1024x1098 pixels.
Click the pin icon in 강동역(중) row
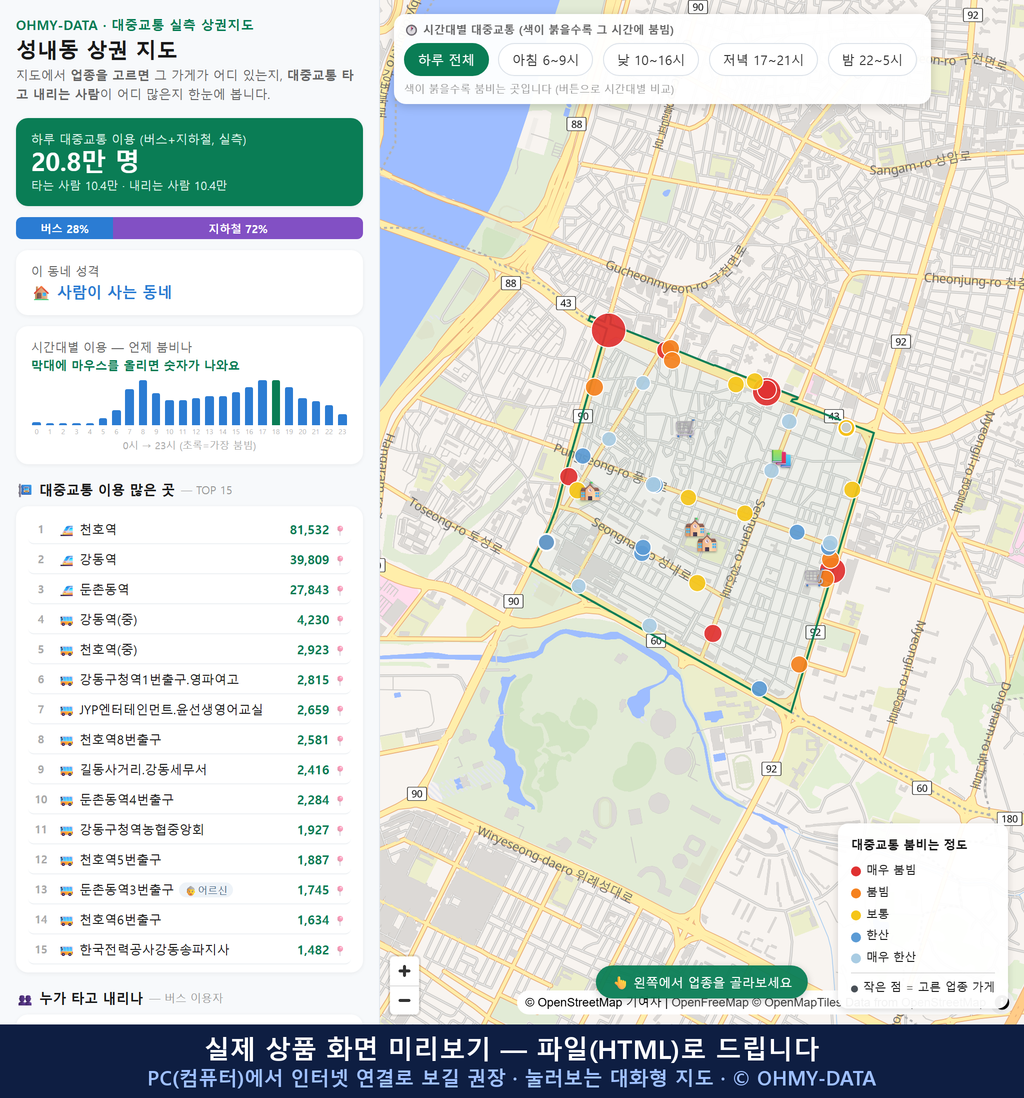pos(340,620)
